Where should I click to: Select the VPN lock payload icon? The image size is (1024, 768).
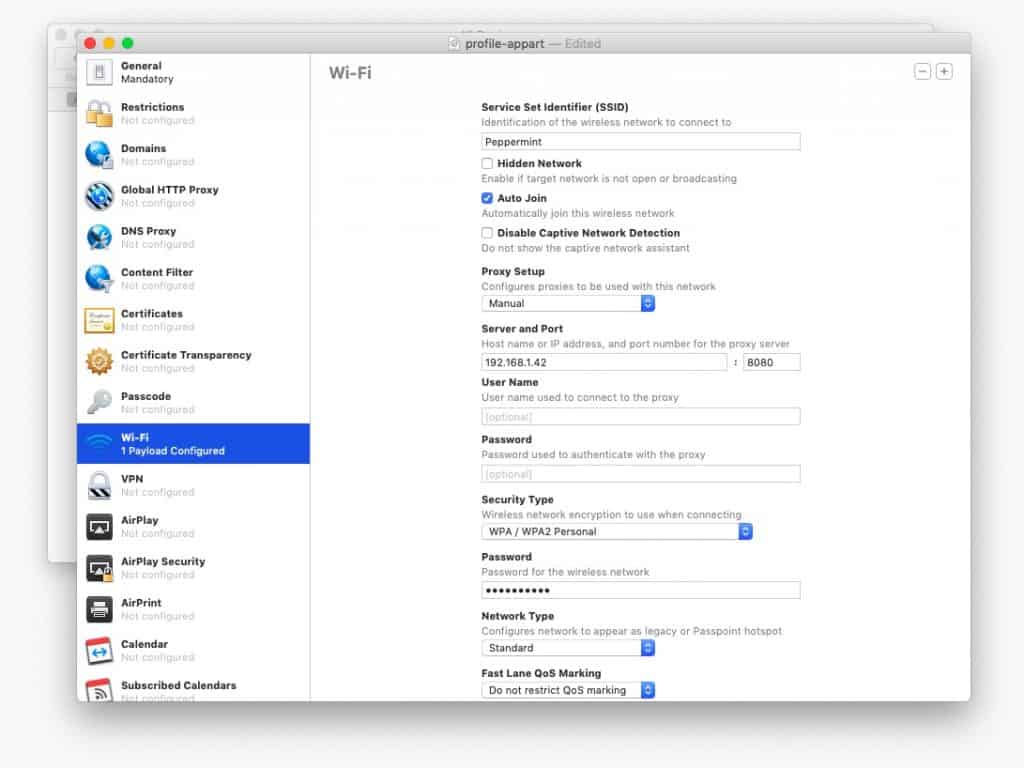pos(98,485)
